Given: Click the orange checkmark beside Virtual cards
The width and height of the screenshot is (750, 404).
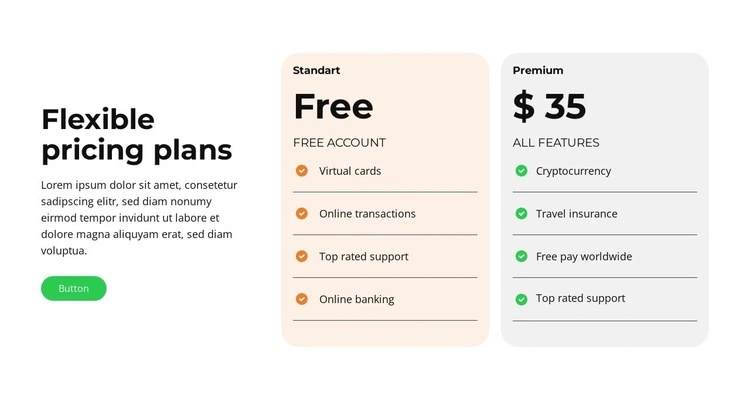Looking at the screenshot, I should [x=301, y=171].
